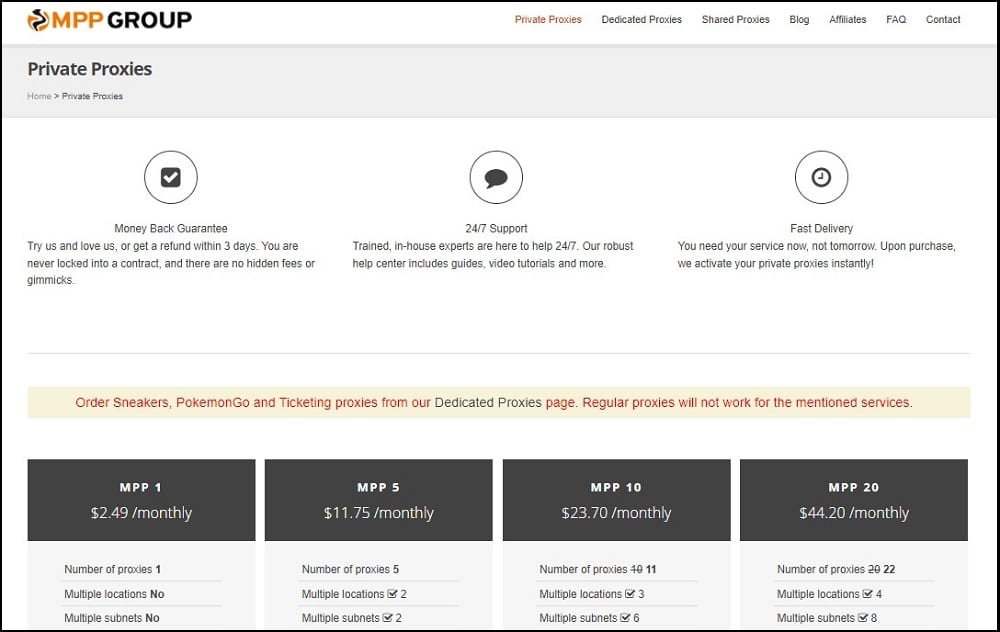The width and height of the screenshot is (1000, 632).
Task: Click 'Number of proxies 1' in MPP 1
Action: [x=112, y=570]
